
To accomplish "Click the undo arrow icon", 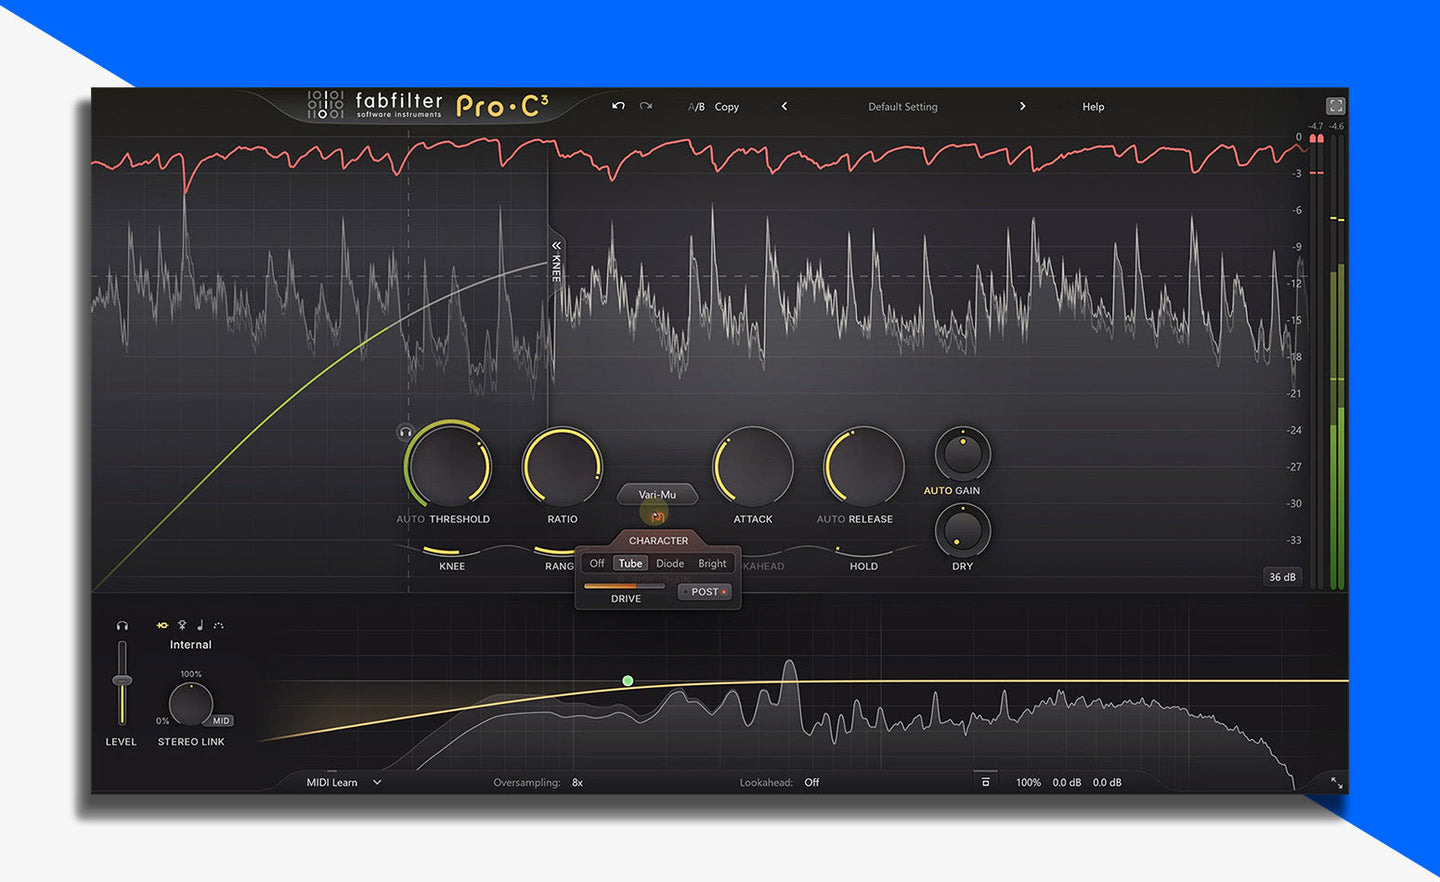I will (x=618, y=106).
